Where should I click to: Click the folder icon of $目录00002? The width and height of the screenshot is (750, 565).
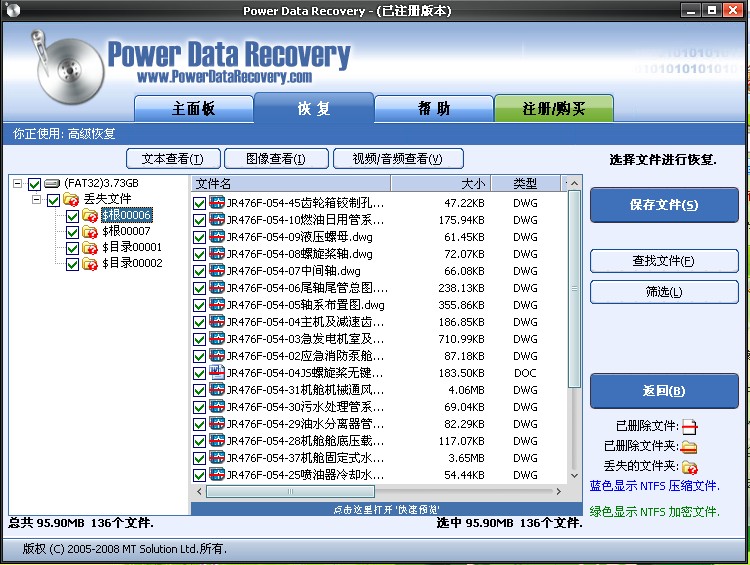(x=90, y=263)
